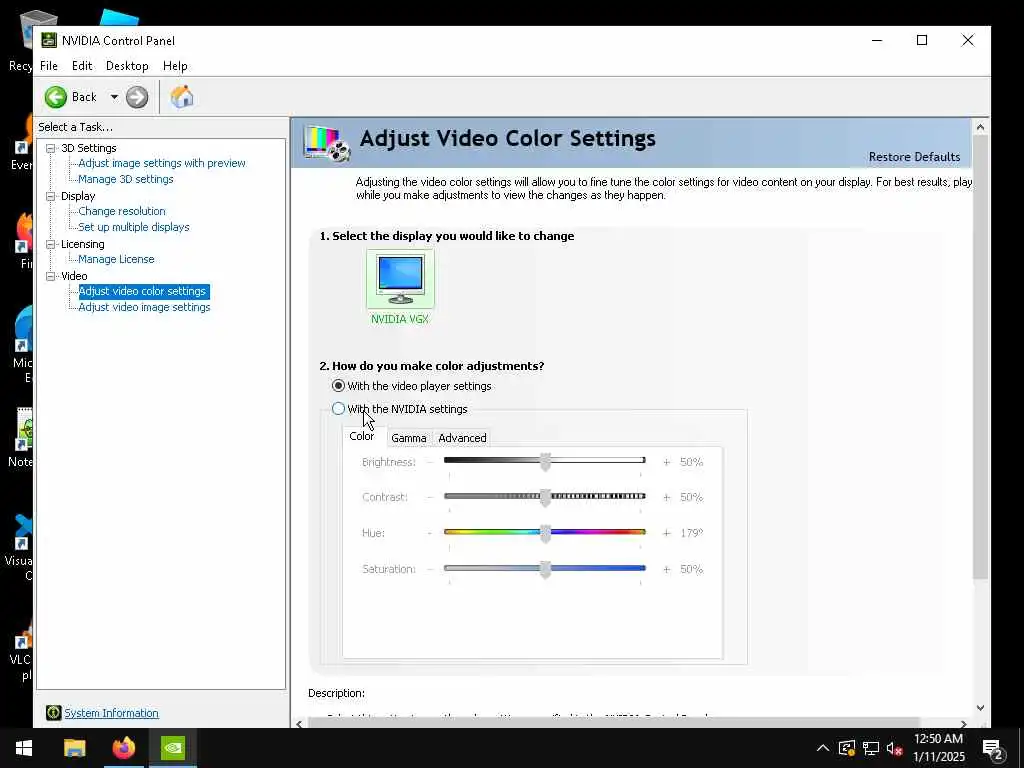
Task: Click the Contrast slider handle
Action: pyautogui.click(x=546, y=498)
